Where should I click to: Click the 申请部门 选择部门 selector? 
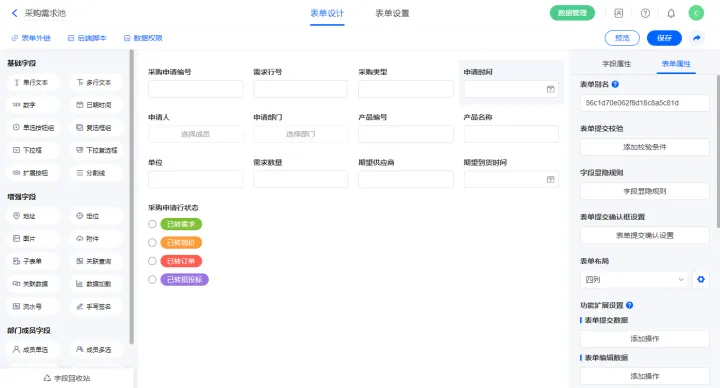point(300,134)
